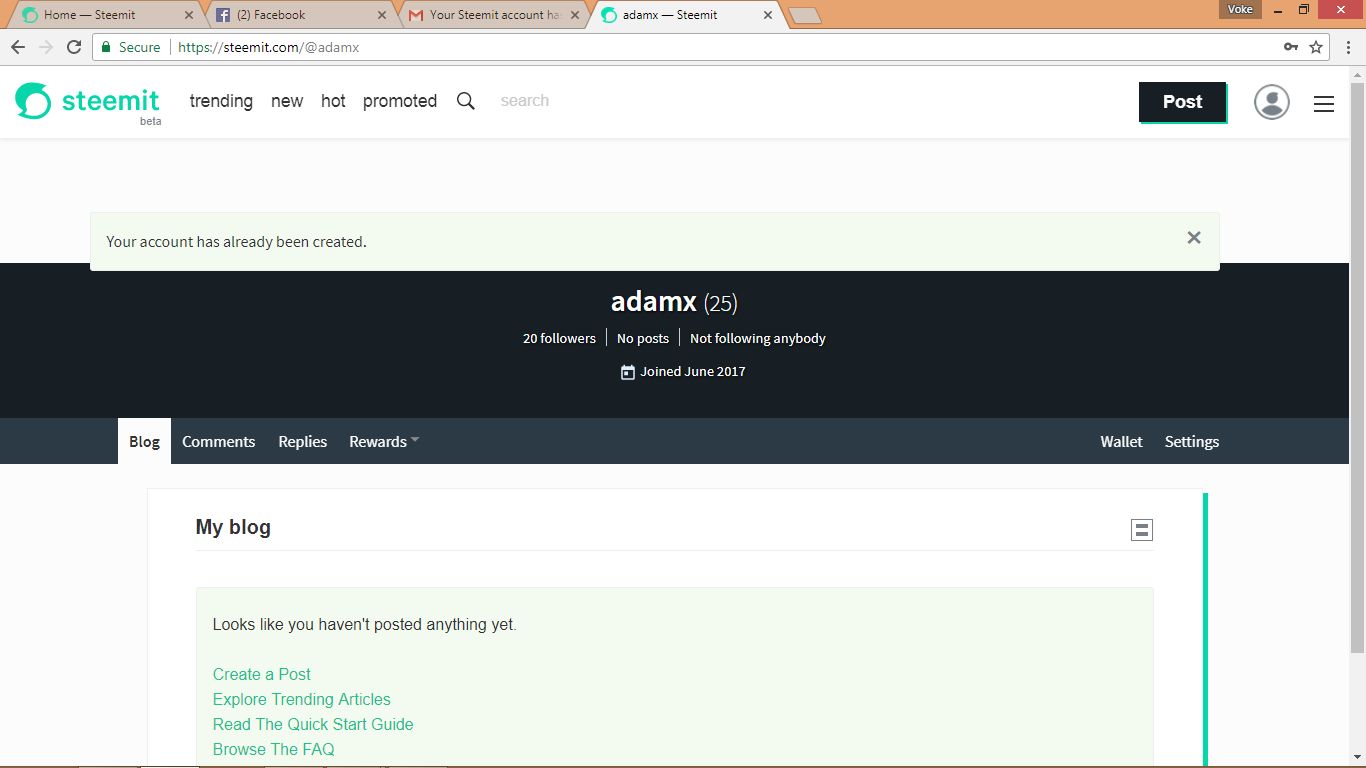Click the My blog heading
The height and width of the screenshot is (768, 1366).
click(233, 527)
